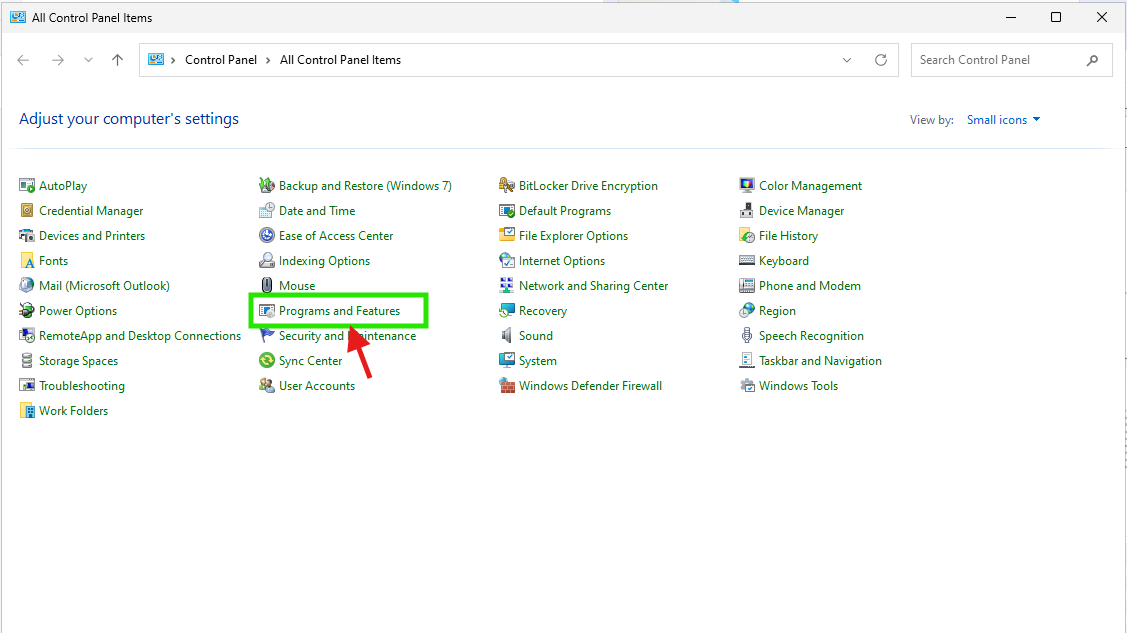The width and height of the screenshot is (1127, 633).
Task: Go up one level with up arrow
Action: point(117,60)
